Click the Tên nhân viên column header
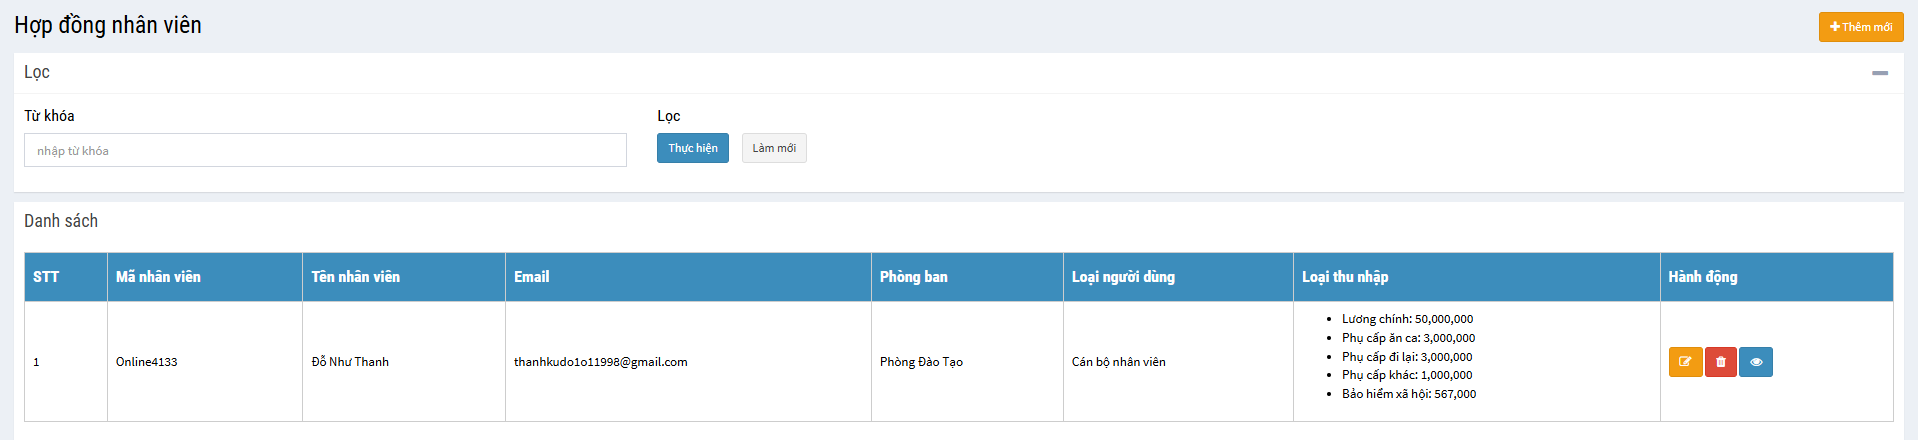 [x=355, y=277]
